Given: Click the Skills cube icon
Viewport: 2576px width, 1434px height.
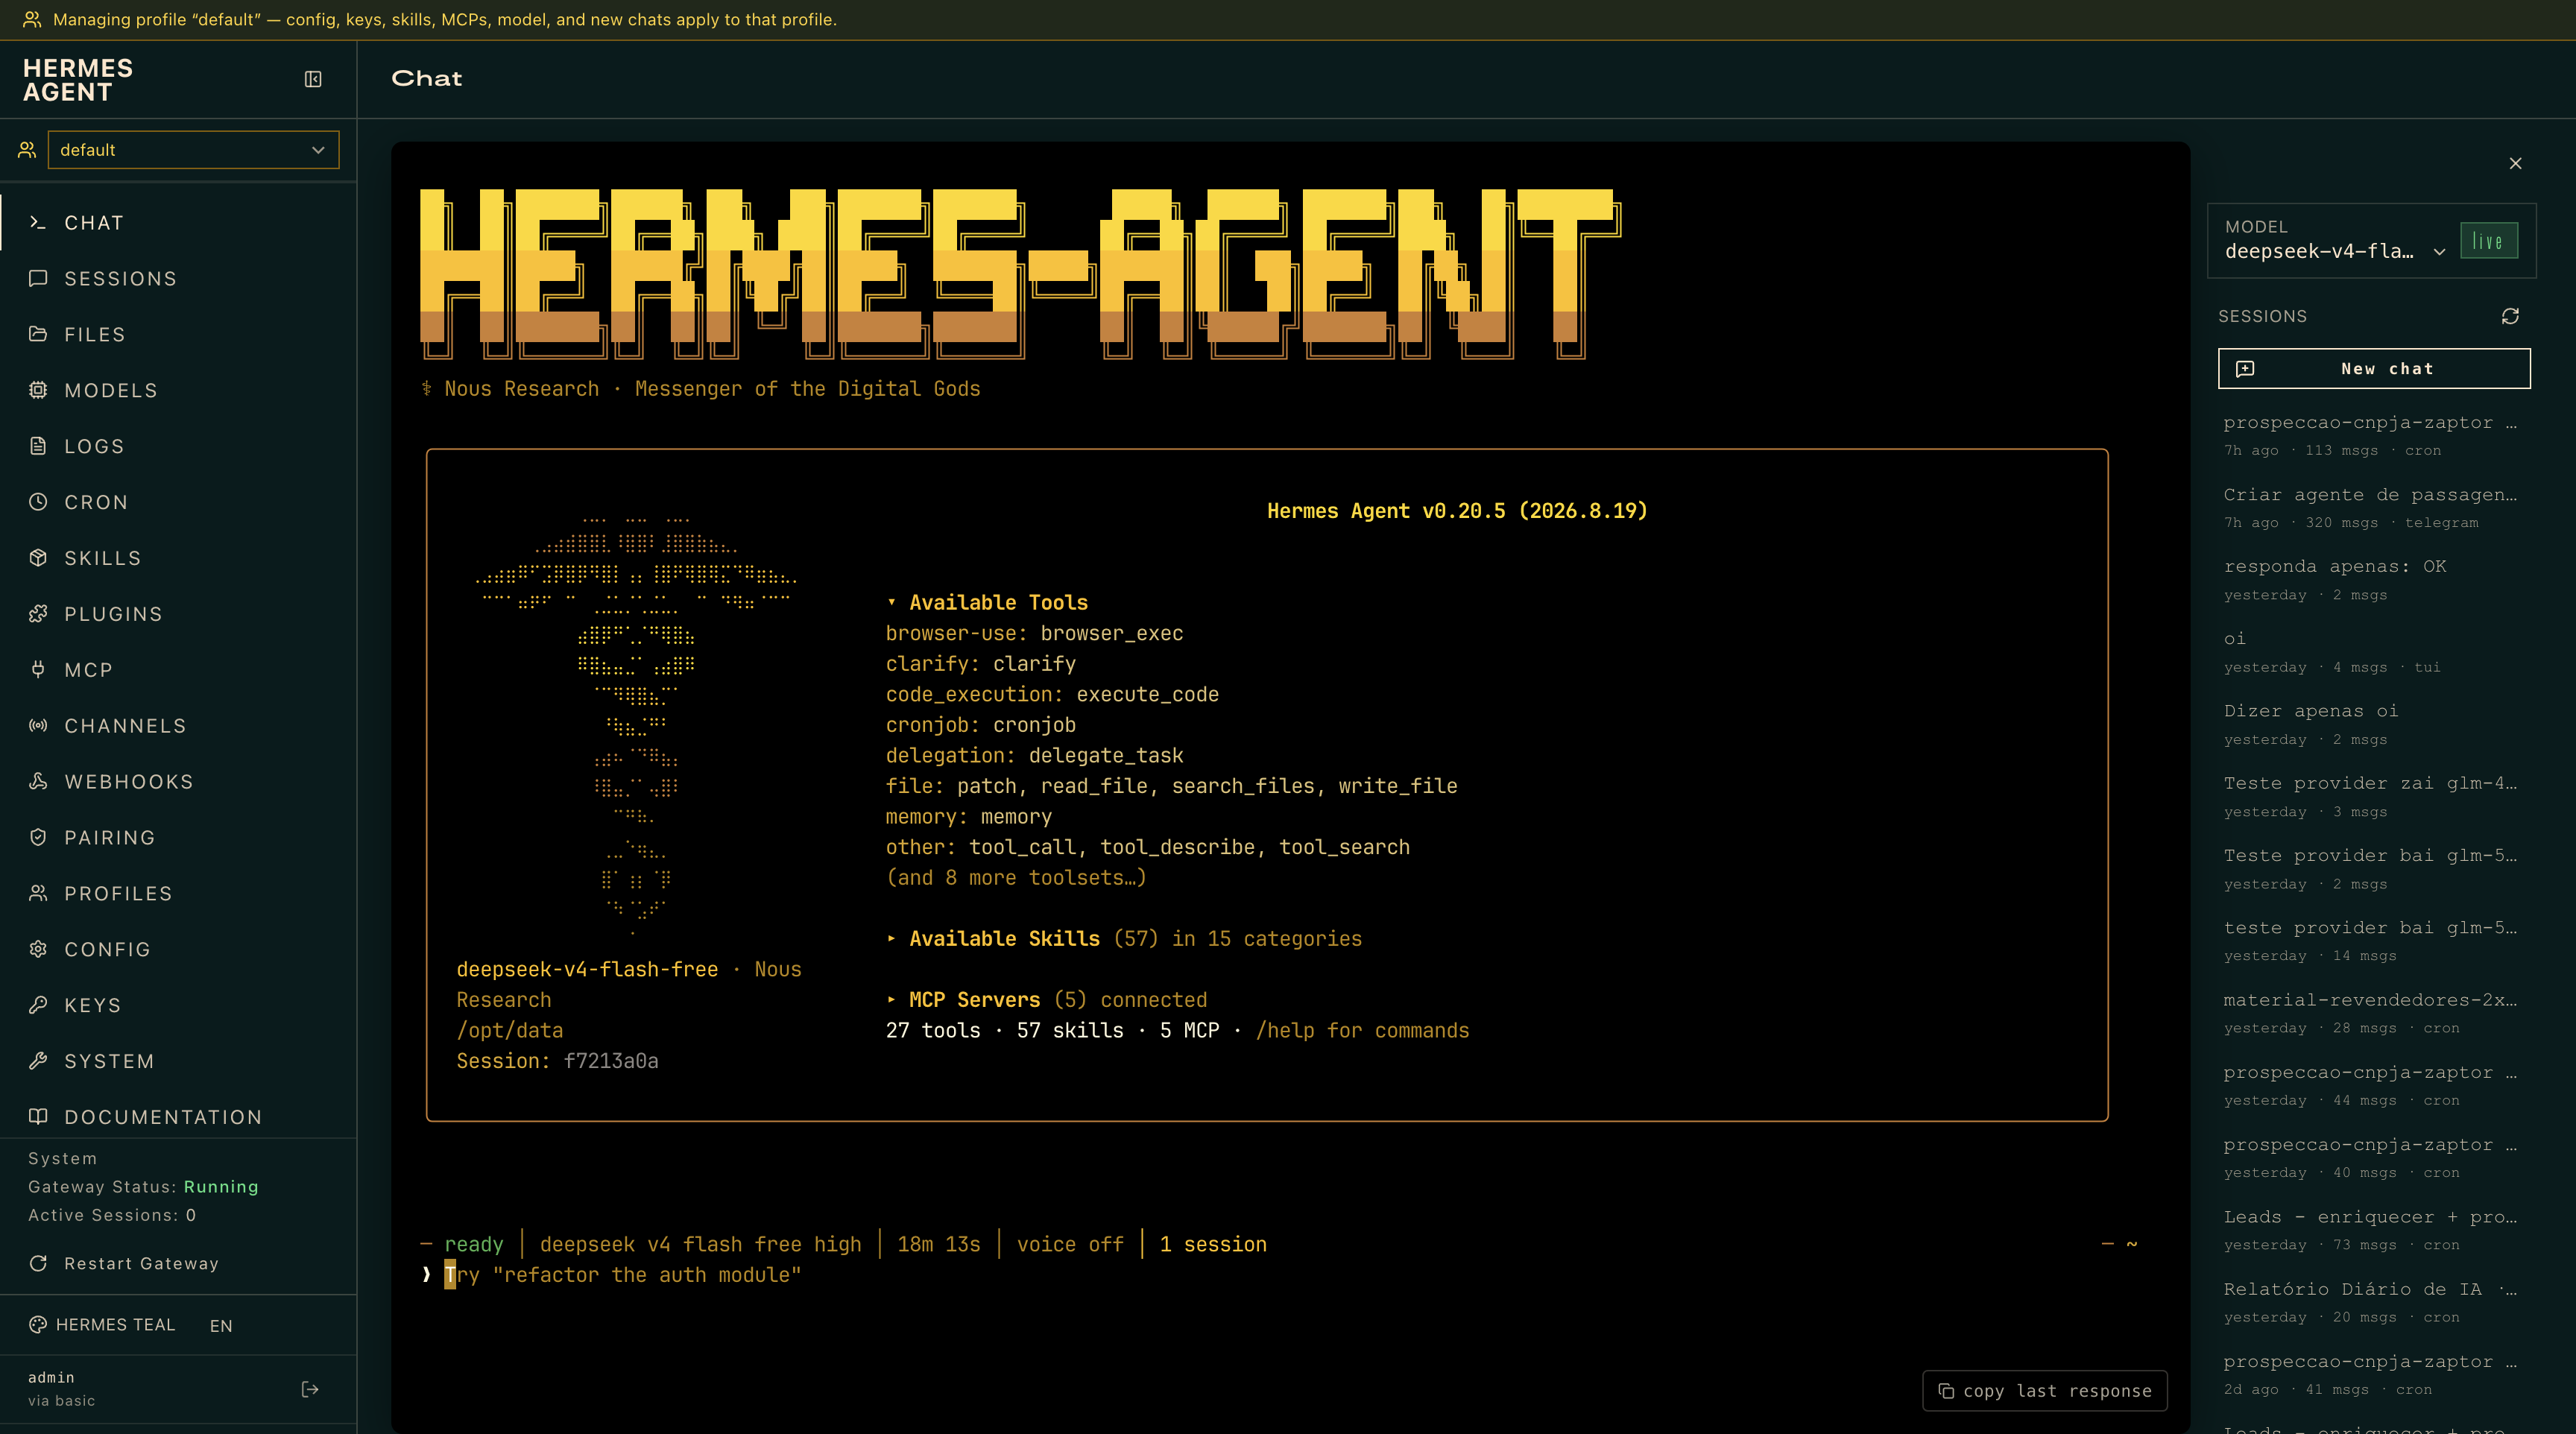Looking at the screenshot, I should tap(38, 558).
